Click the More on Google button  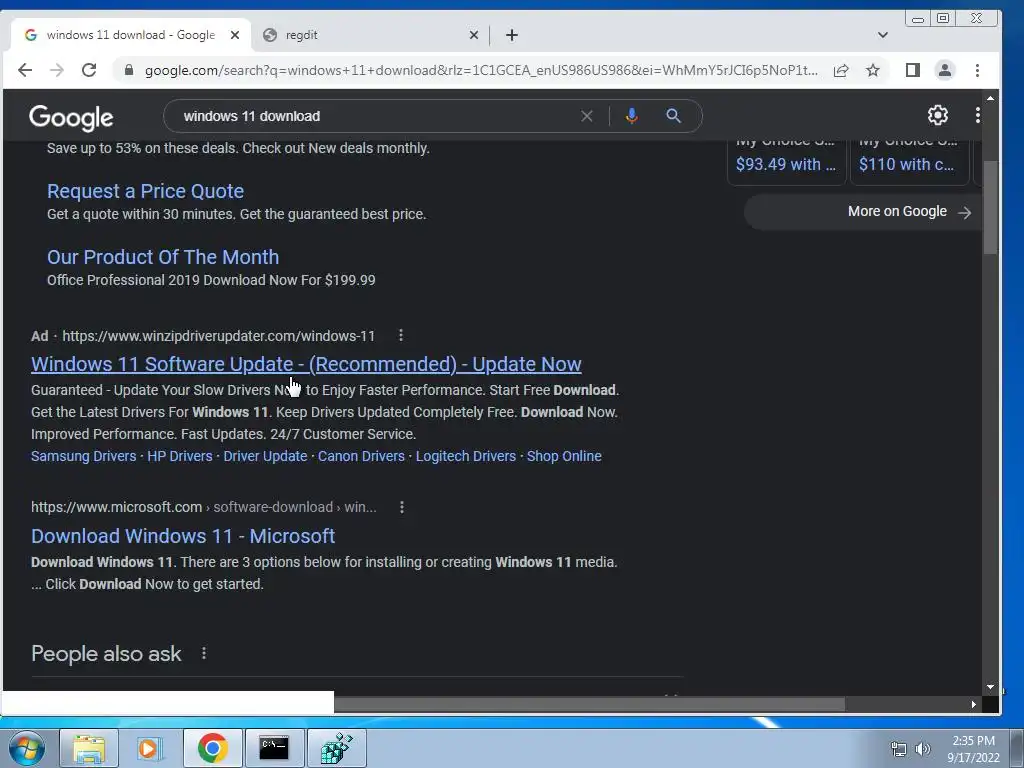(863, 212)
